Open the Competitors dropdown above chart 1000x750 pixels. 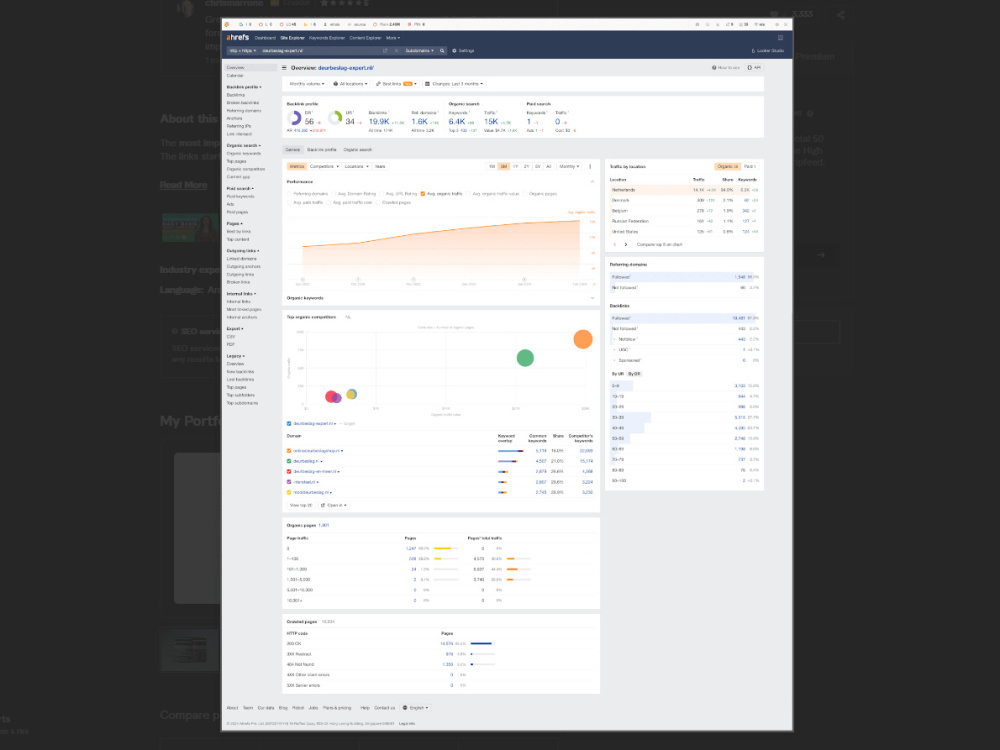[x=324, y=166]
